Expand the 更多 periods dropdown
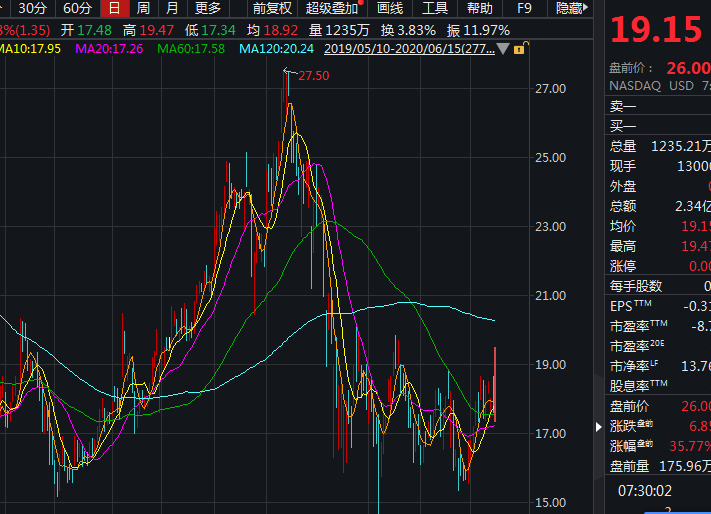 pyautogui.click(x=208, y=8)
